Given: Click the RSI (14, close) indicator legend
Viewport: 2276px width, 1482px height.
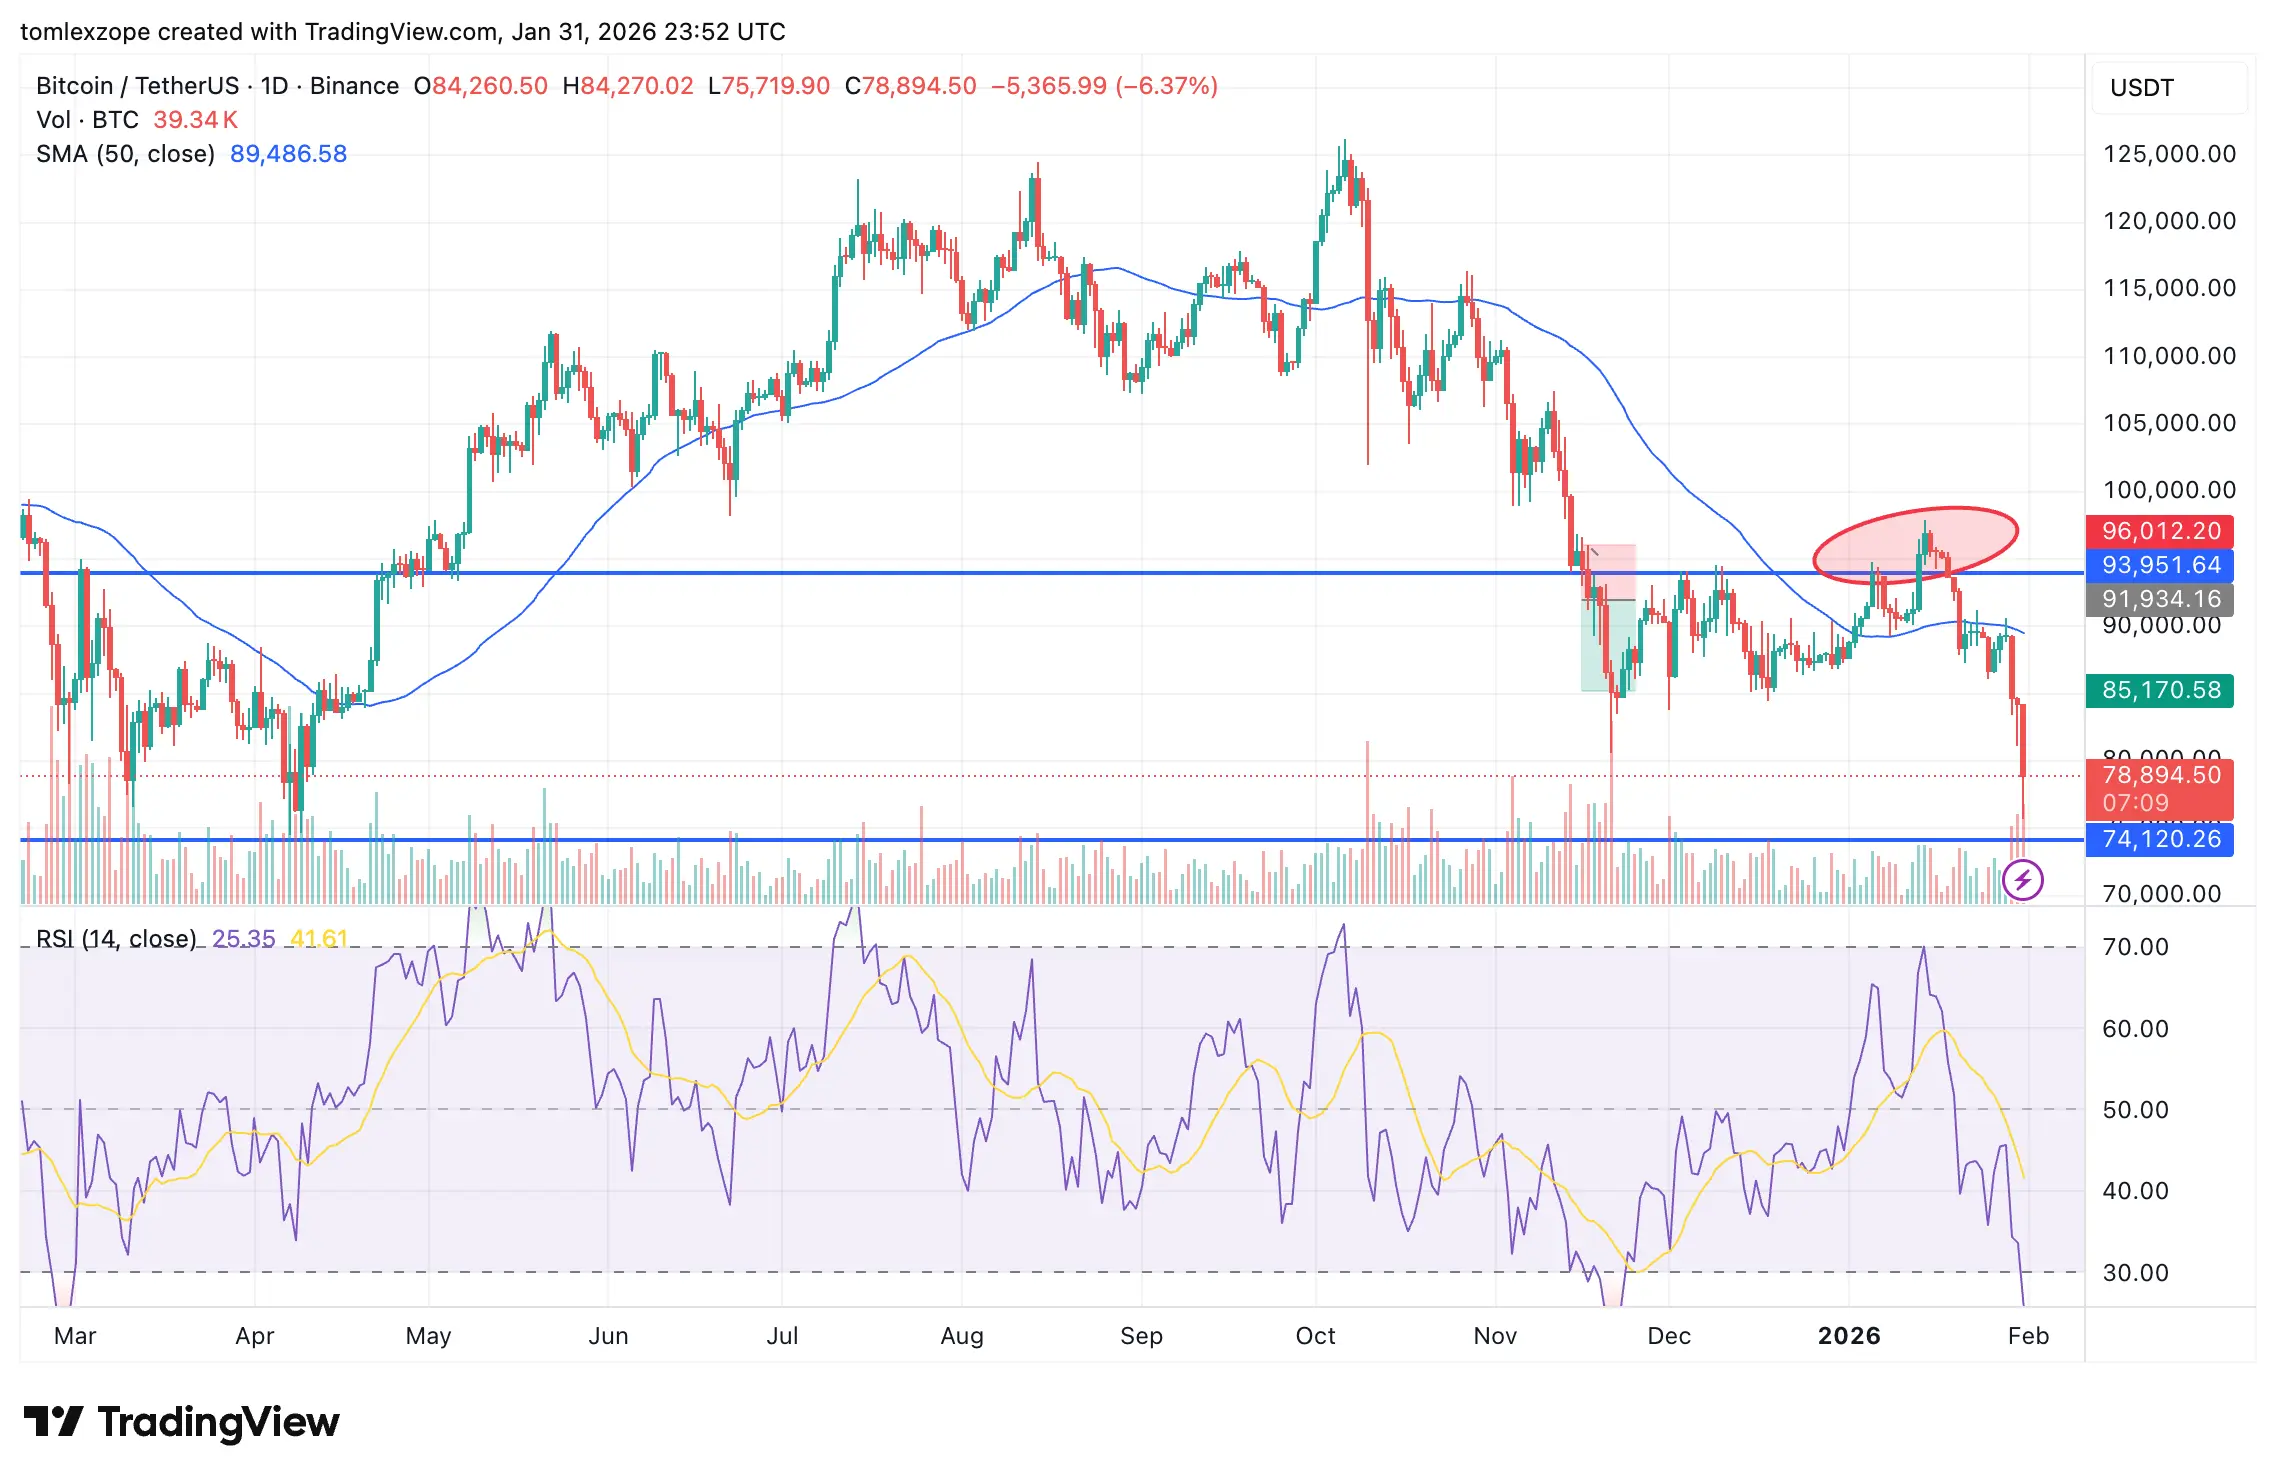Looking at the screenshot, I should click(x=116, y=939).
